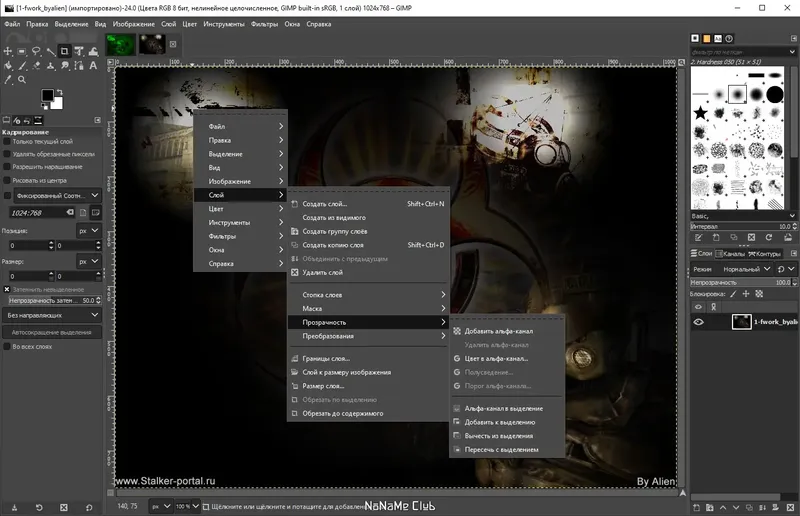This screenshot has height=516, width=800.
Task: Choose the Free Select lasso tool
Action: (x=36, y=51)
